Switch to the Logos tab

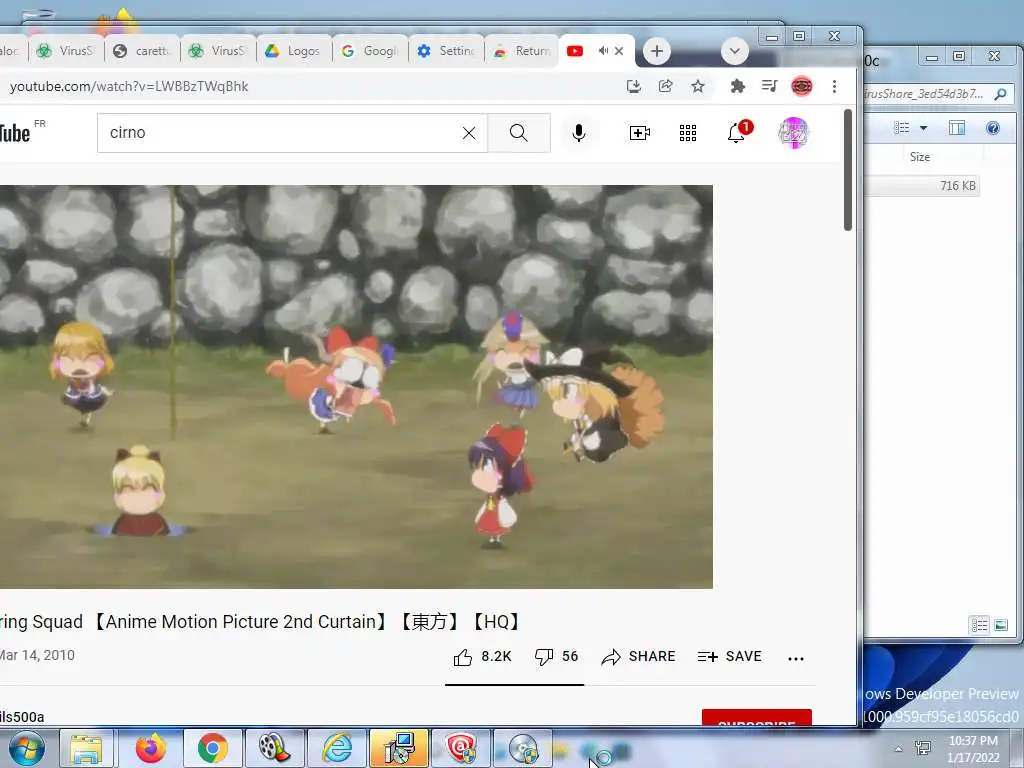(x=293, y=51)
